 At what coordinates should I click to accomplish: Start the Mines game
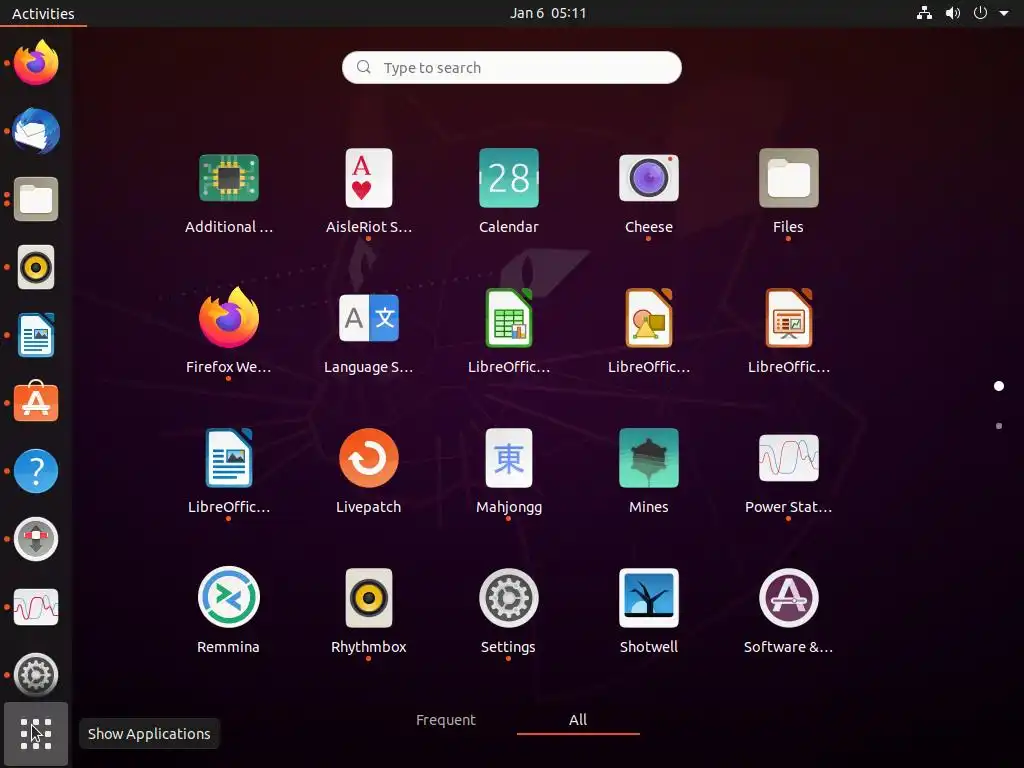coord(648,458)
